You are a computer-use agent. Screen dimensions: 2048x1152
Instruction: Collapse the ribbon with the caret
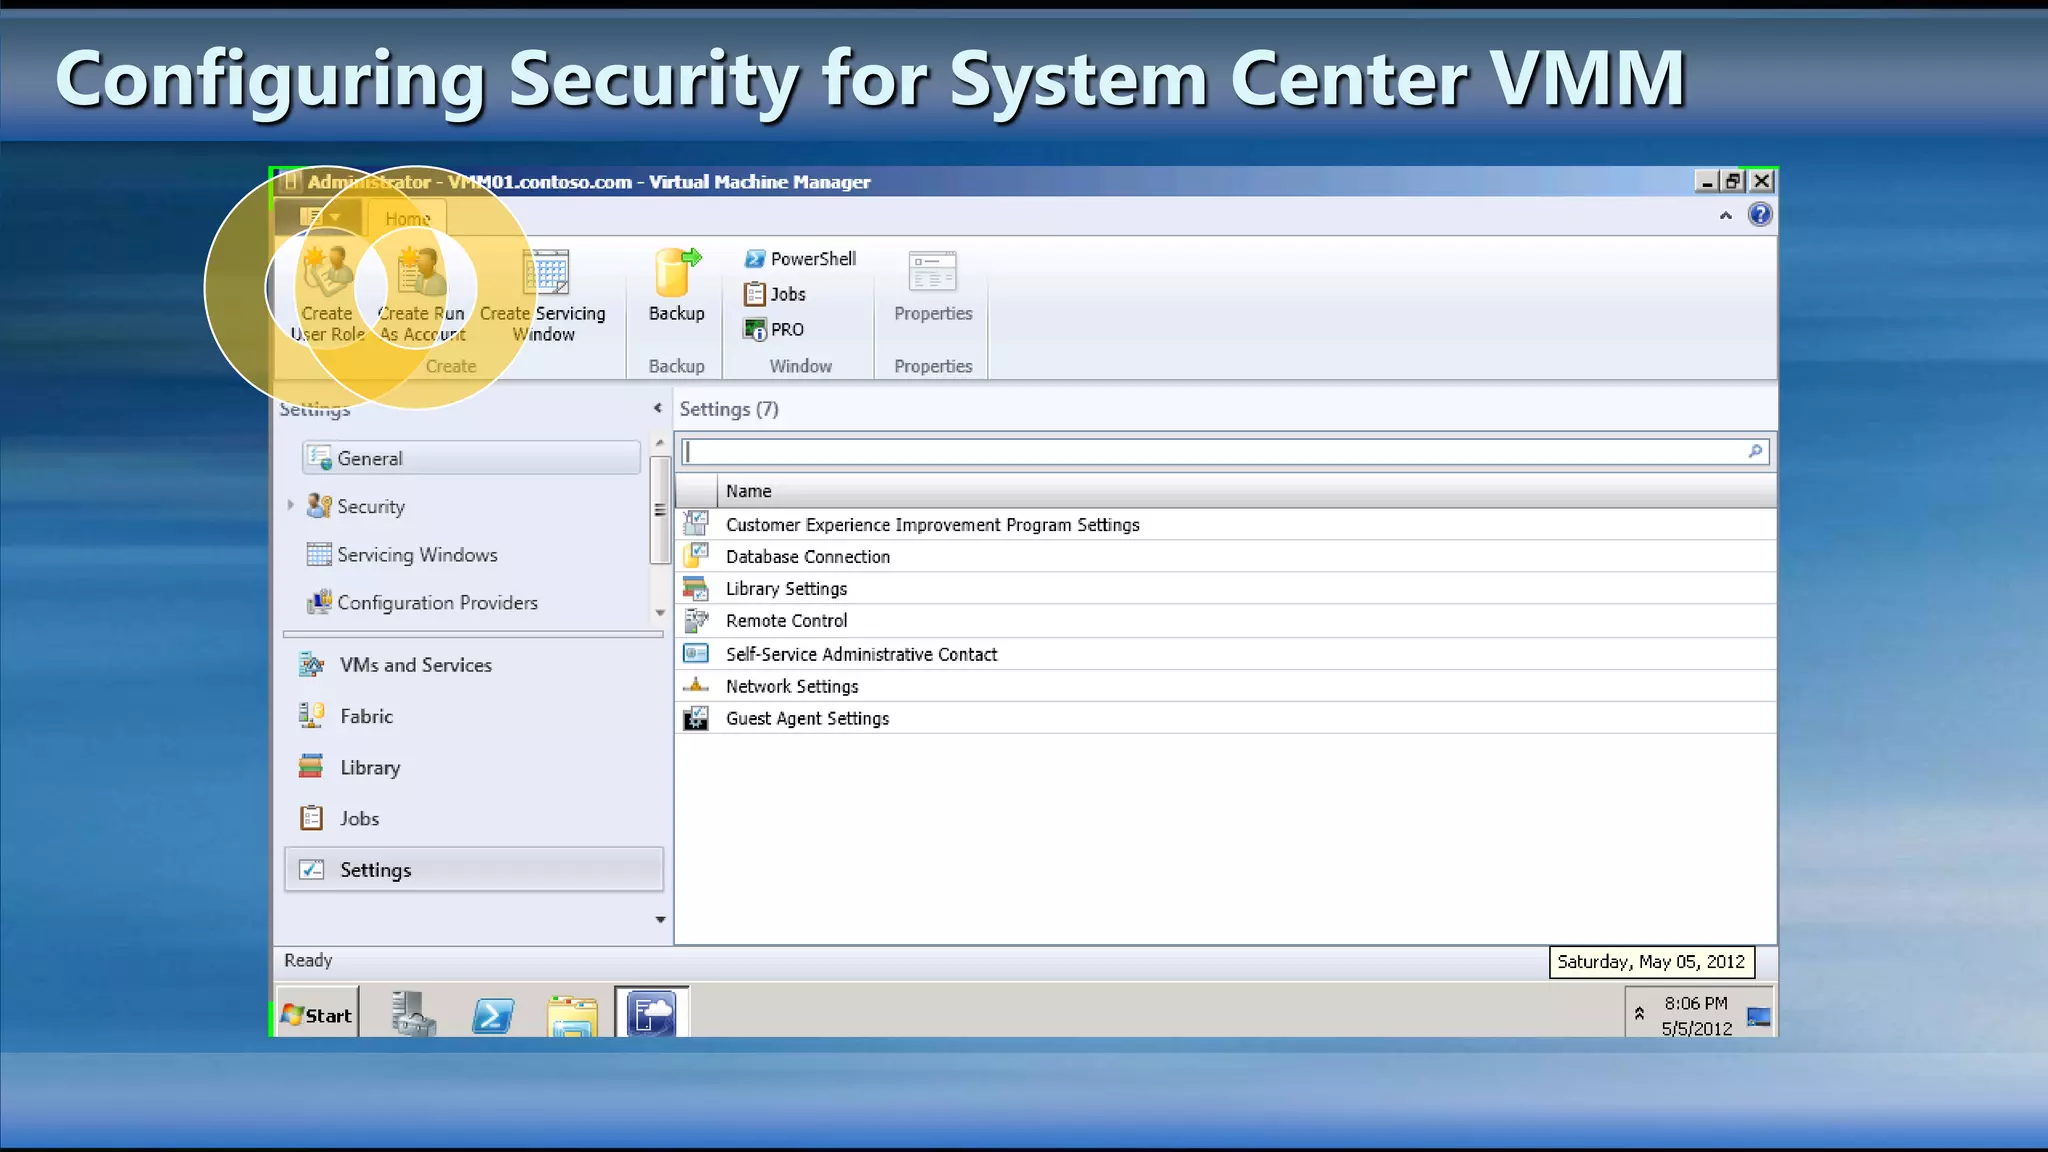coord(1725,215)
